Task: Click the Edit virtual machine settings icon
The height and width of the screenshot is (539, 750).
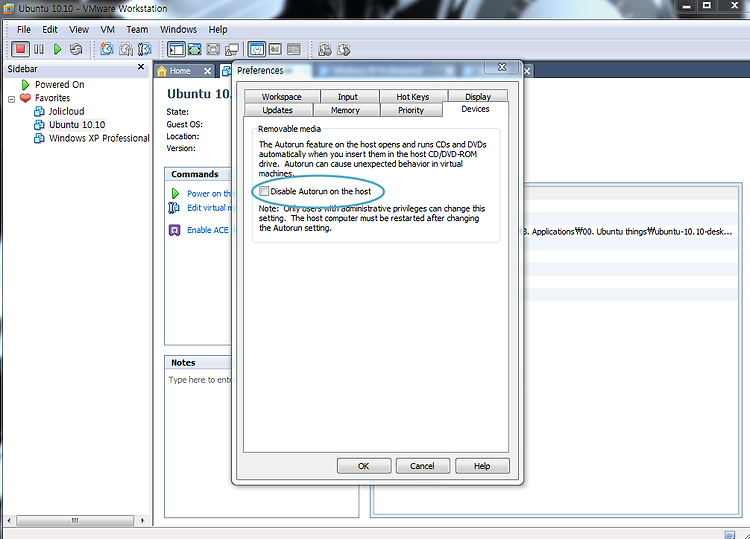Action: tap(174, 208)
